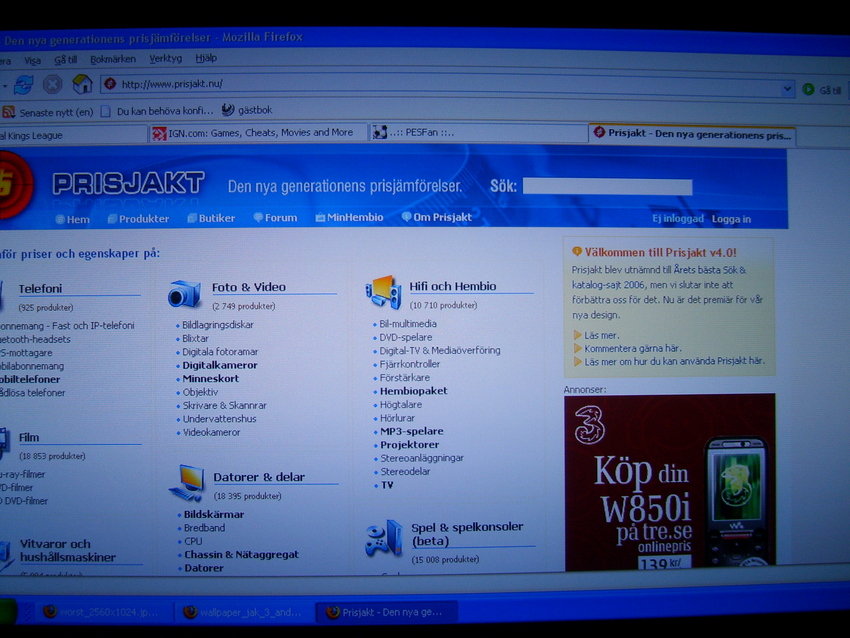Viewport: 850px width, 638px height.
Task: Click the Firefox stop loading button
Action: click(x=53, y=84)
